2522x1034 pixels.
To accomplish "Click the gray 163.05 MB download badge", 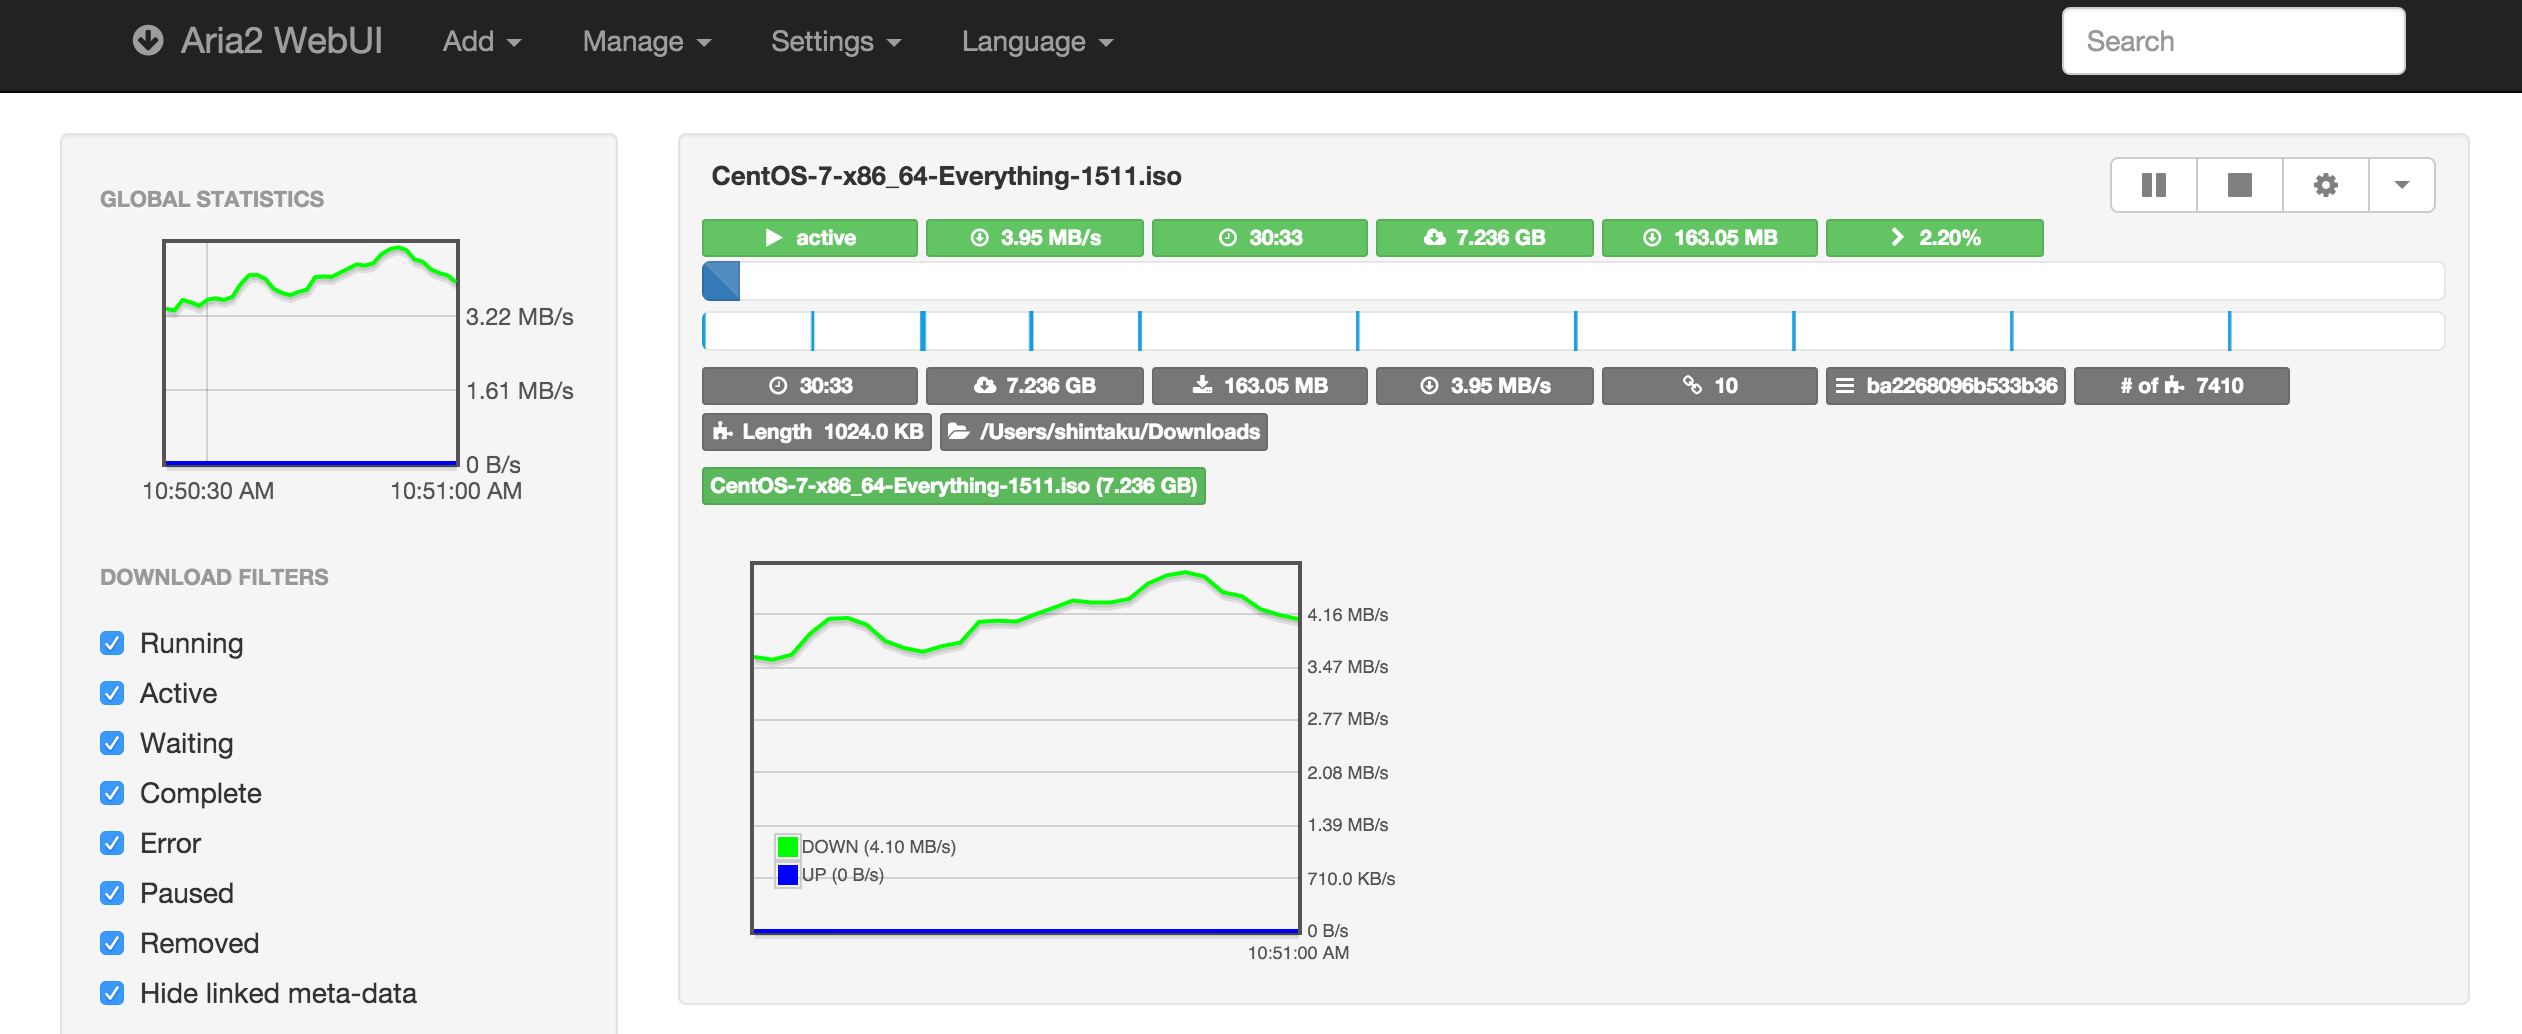I will click(x=1259, y=386).
